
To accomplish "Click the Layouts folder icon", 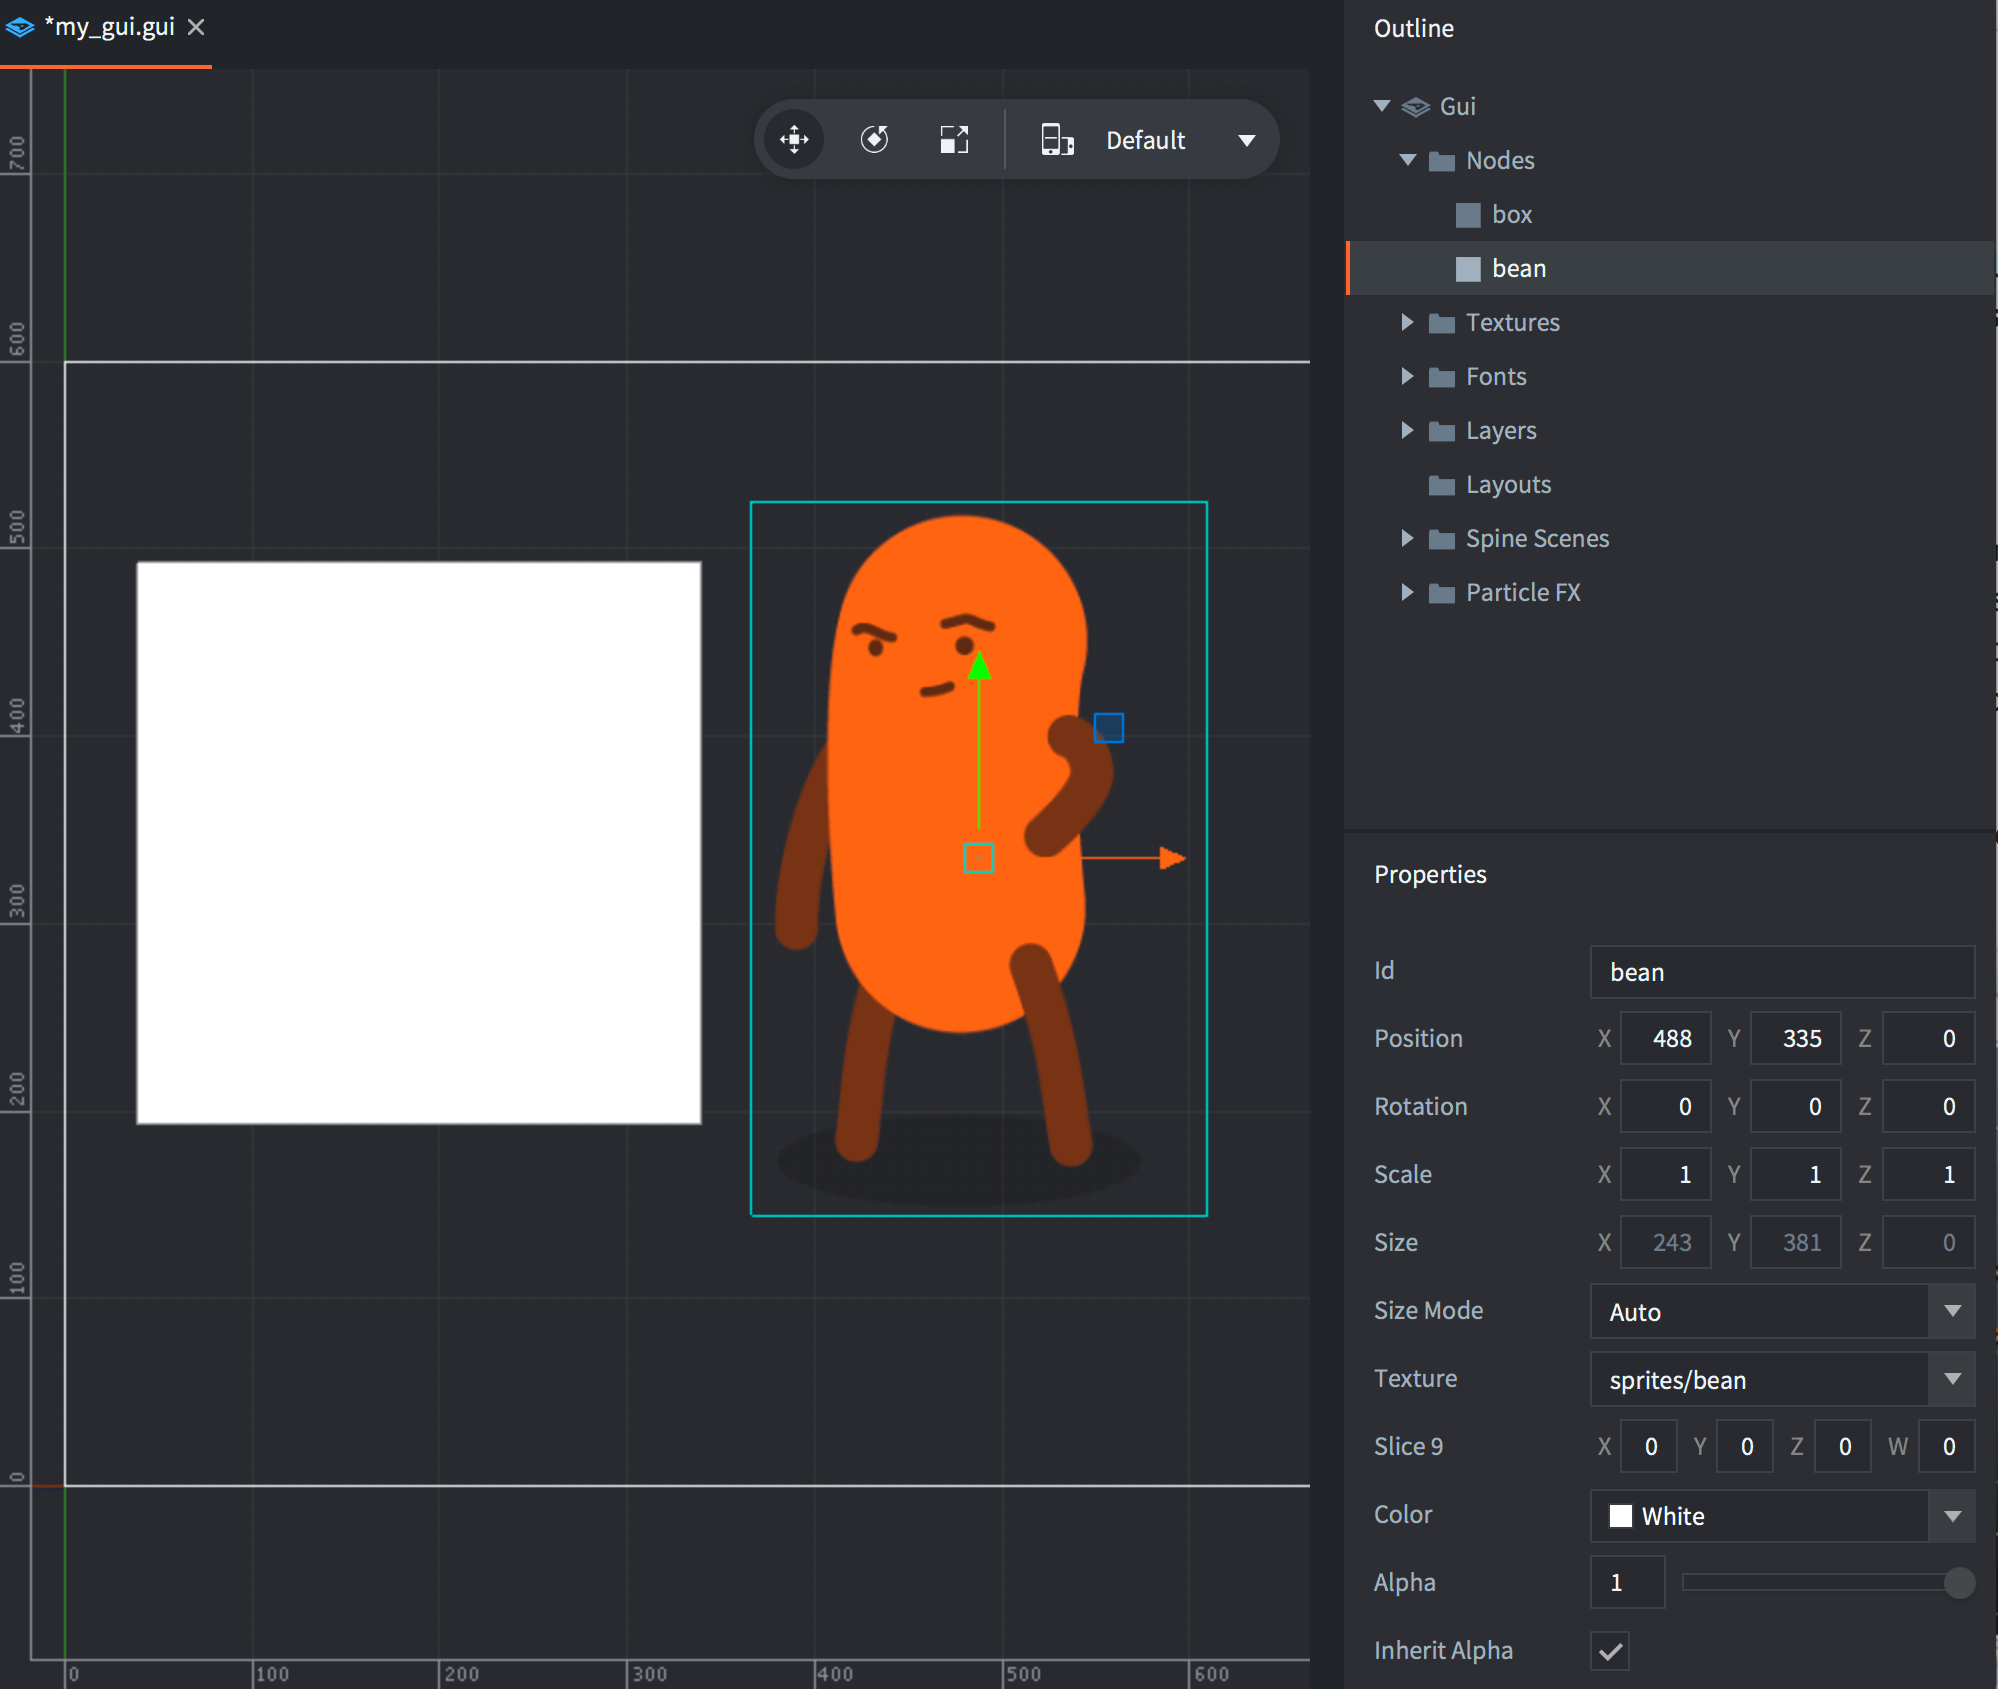I will 1441,485.
